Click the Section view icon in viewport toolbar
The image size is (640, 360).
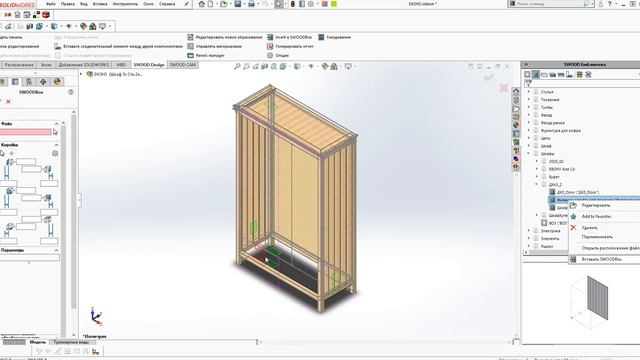[x=264, y=66]
